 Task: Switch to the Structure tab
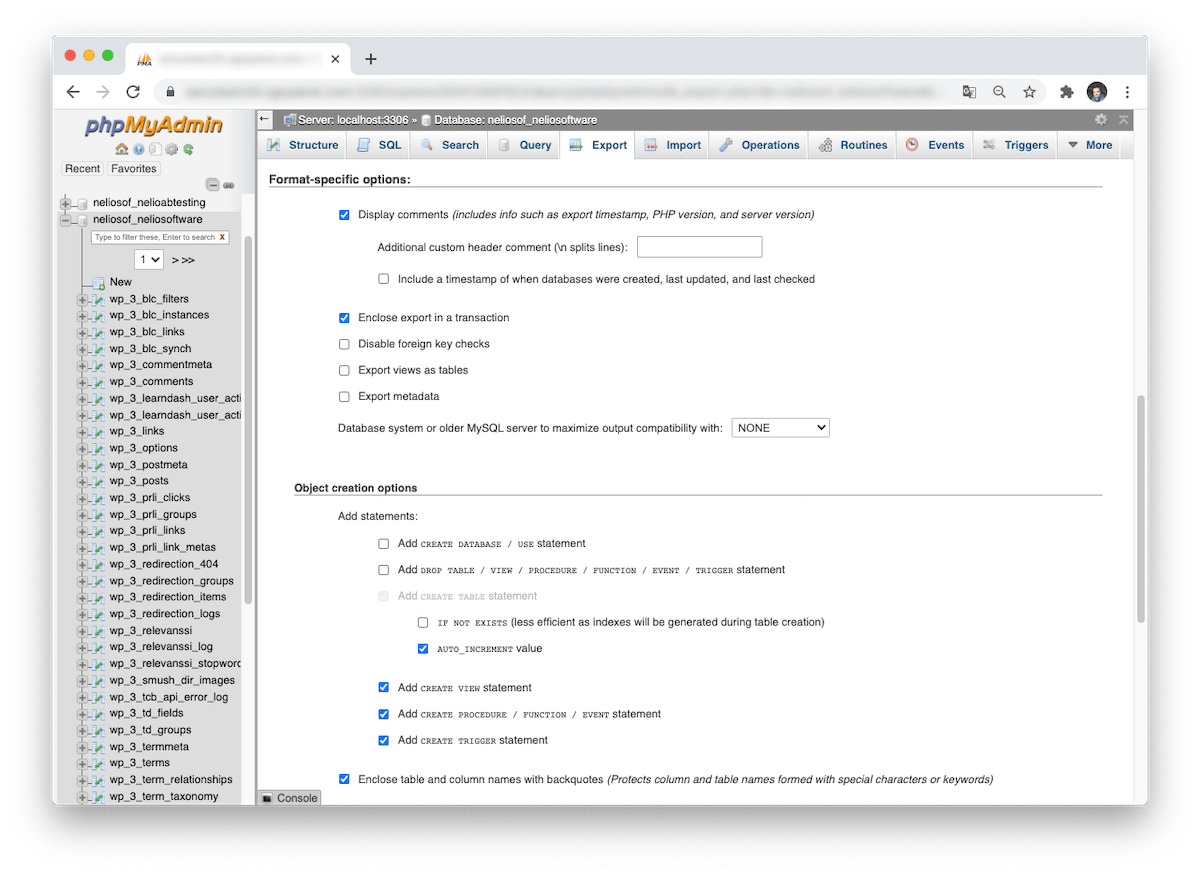303,145
